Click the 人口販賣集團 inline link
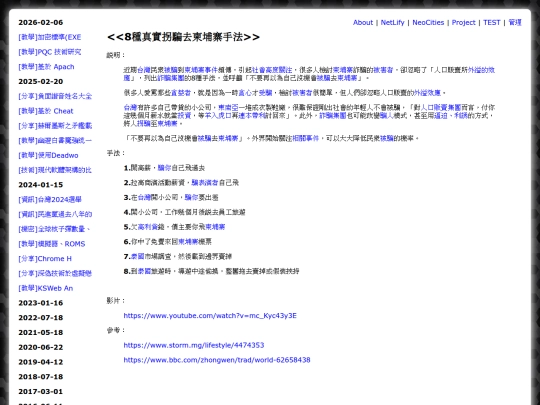Viewport: 540px width, 405px height. point(441,107)
